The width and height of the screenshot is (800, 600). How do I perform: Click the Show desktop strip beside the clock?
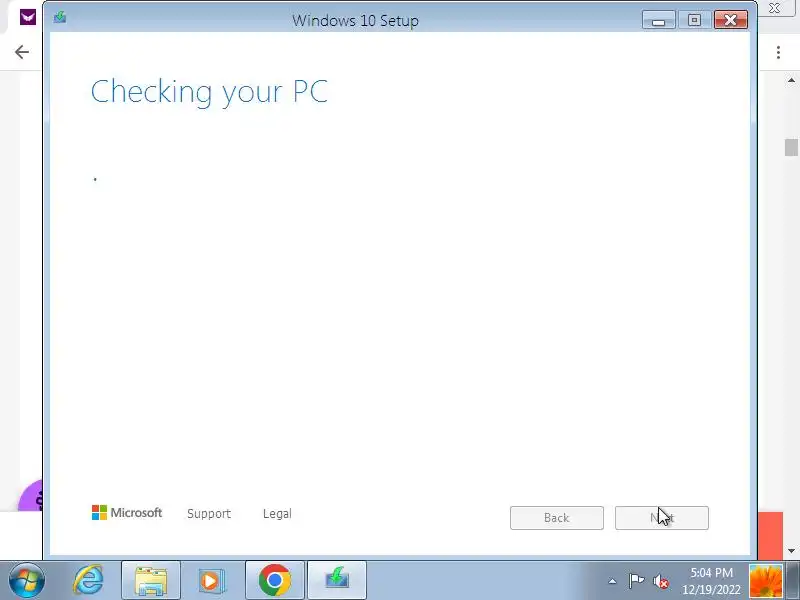tap(793, 581)
